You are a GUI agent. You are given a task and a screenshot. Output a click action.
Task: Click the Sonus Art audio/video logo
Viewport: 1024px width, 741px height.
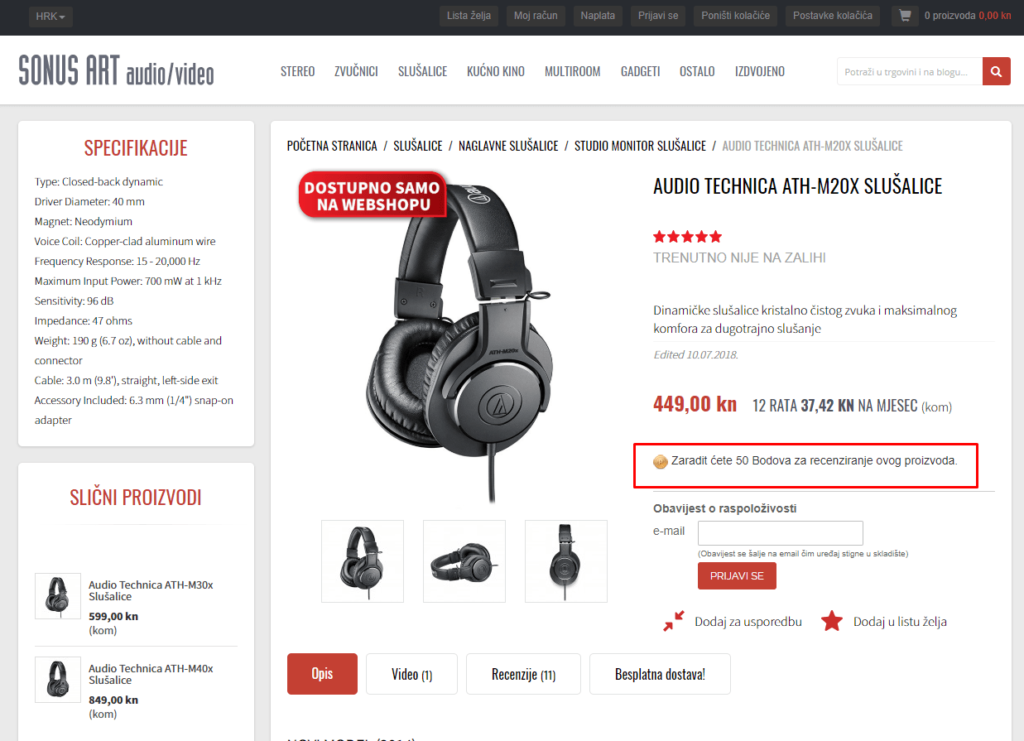click(116, 71)
